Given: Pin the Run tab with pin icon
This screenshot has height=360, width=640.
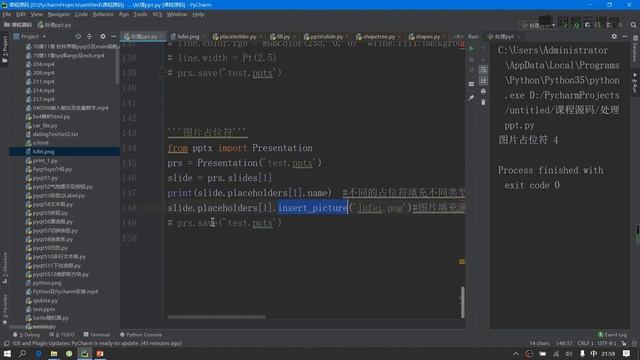Looking at the screenshot, I should point(471,98).
